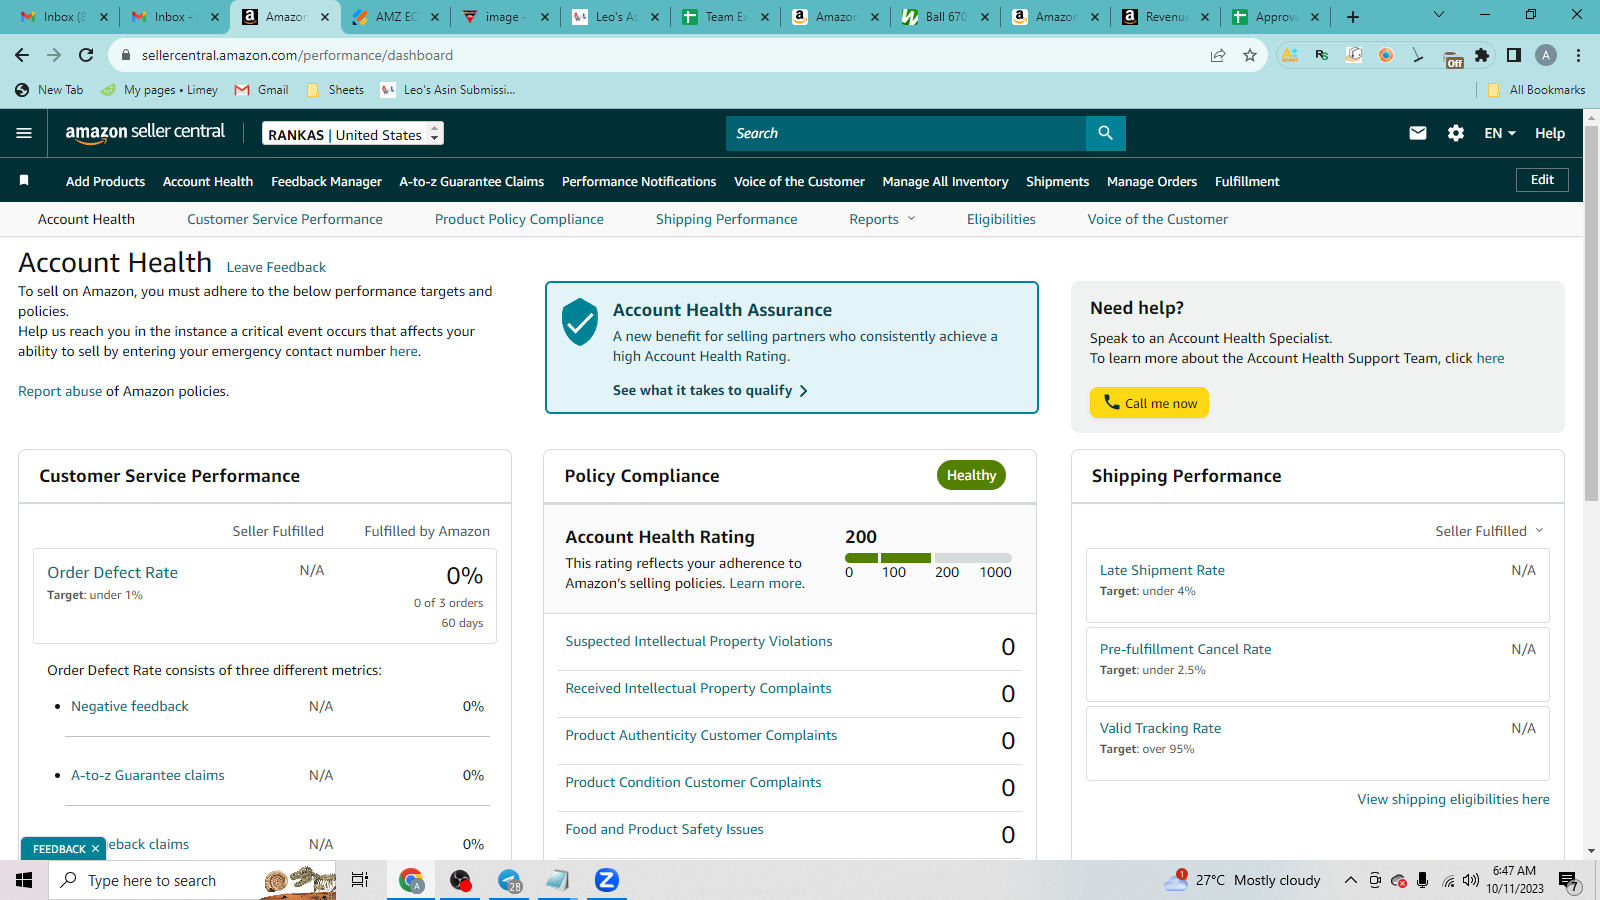Open the AMZScout extension icon
This screenshot has height=900, width=1600.
pos(1290,55)
